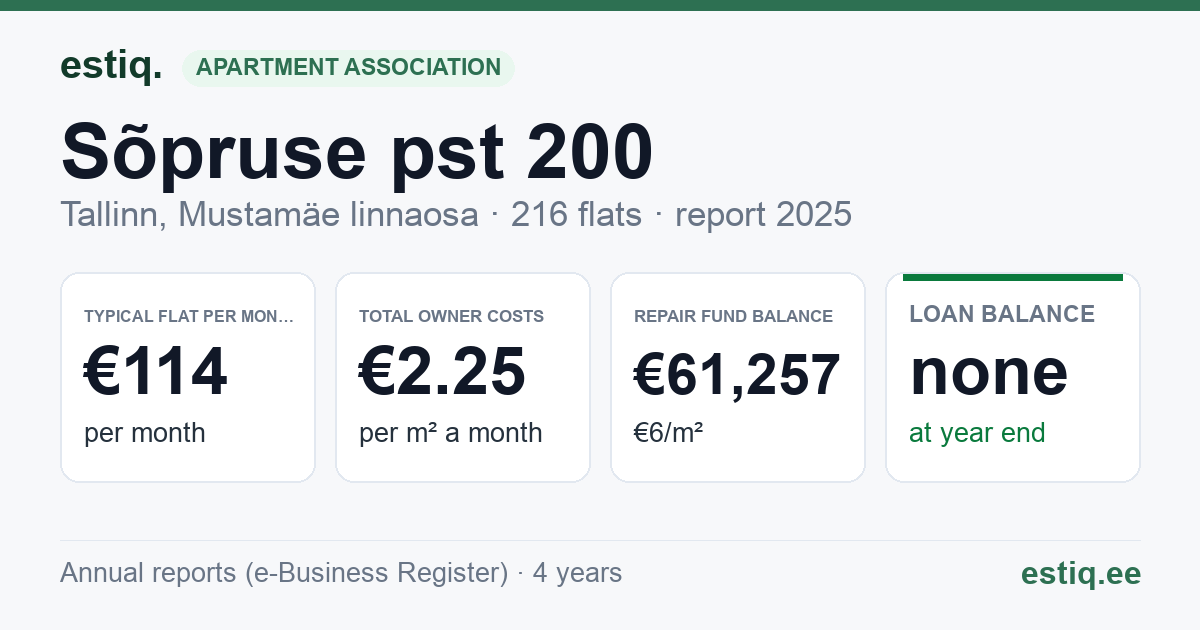The width and height of the screenshot is (1200, 630).
Task: Click the €6/m² text
Action: [x=669, y=433]
